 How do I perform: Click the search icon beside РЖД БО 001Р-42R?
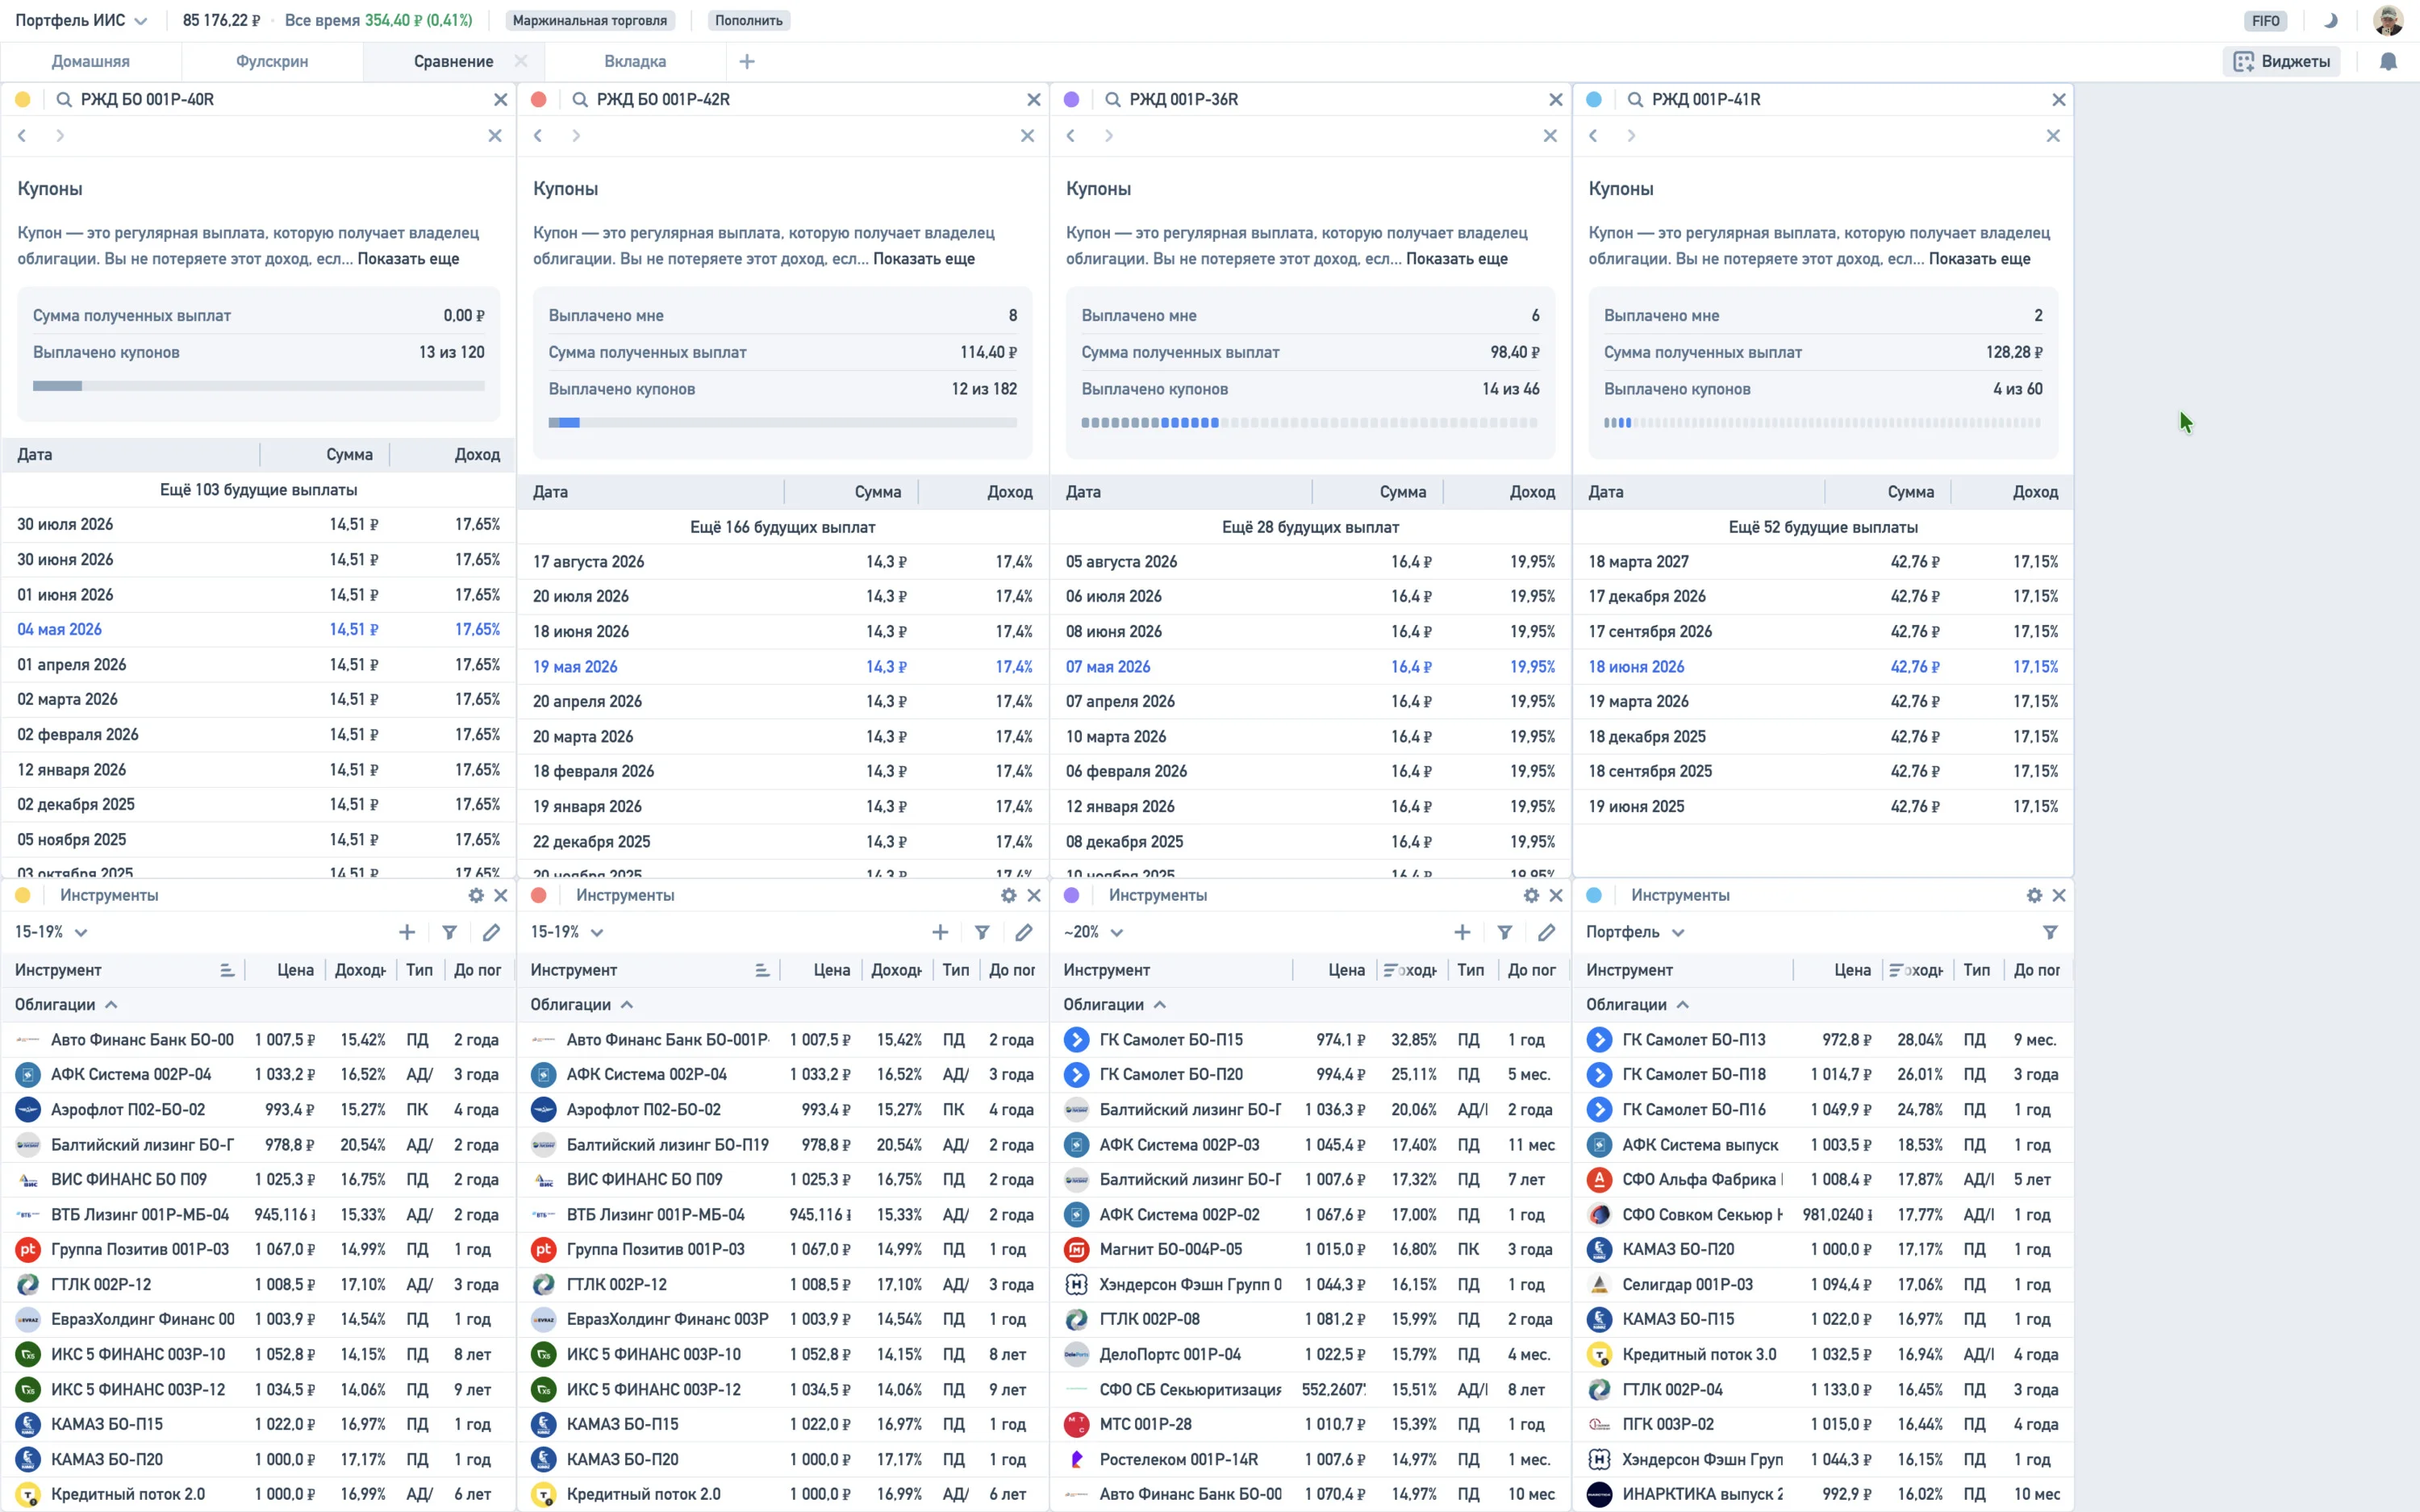(x=580, y=99)
